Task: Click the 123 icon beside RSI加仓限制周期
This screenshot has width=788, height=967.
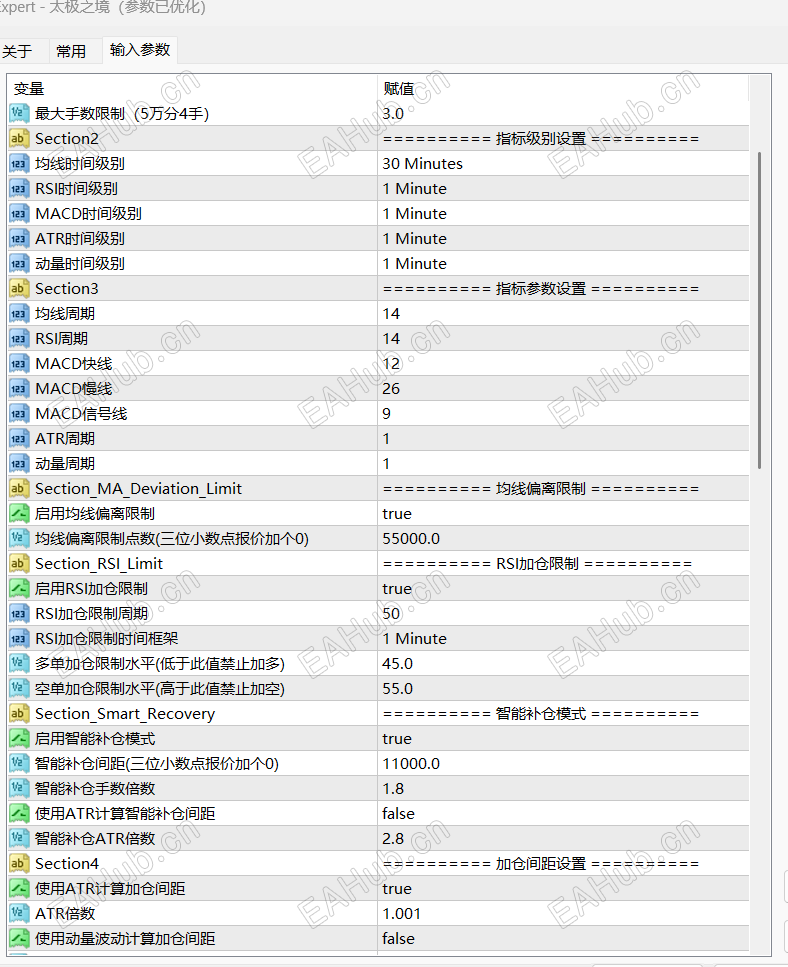Action: (19, 613)
